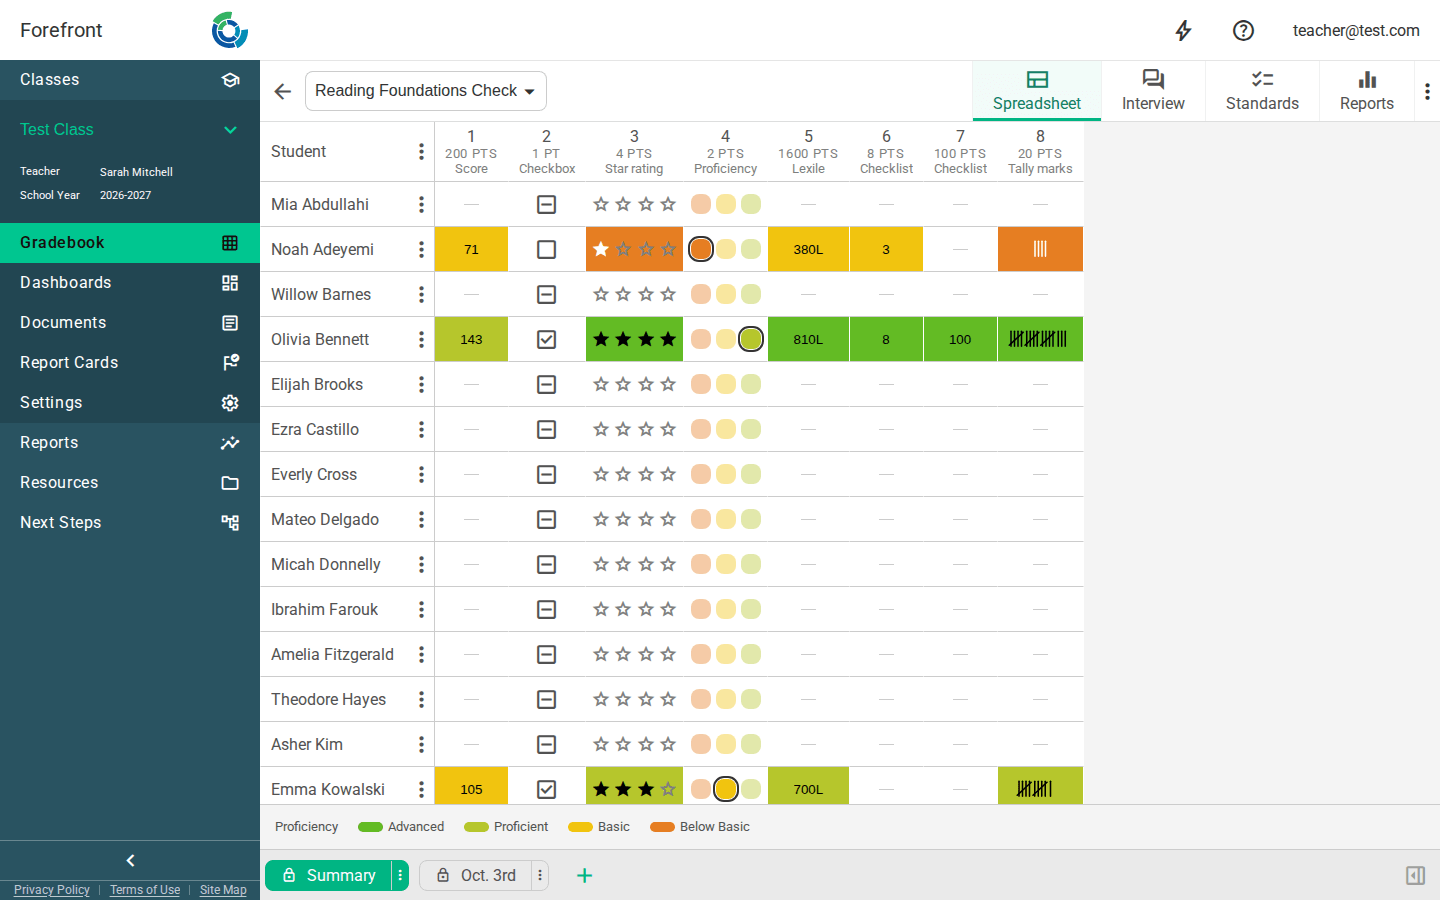Set Noah Adeyemi's first star rating
The image size is (1440, 900).
(x=601, y=249)
